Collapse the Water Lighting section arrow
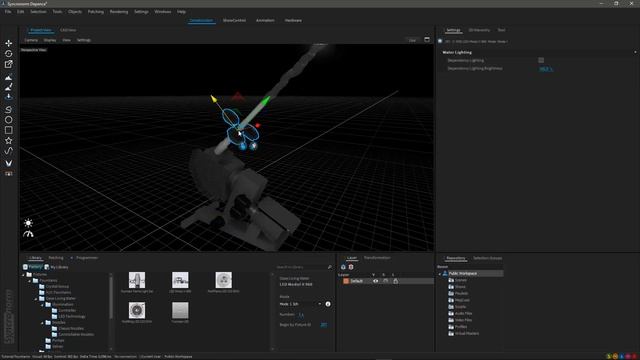Viewport: 640px width, 360px height. pos(635,52)
